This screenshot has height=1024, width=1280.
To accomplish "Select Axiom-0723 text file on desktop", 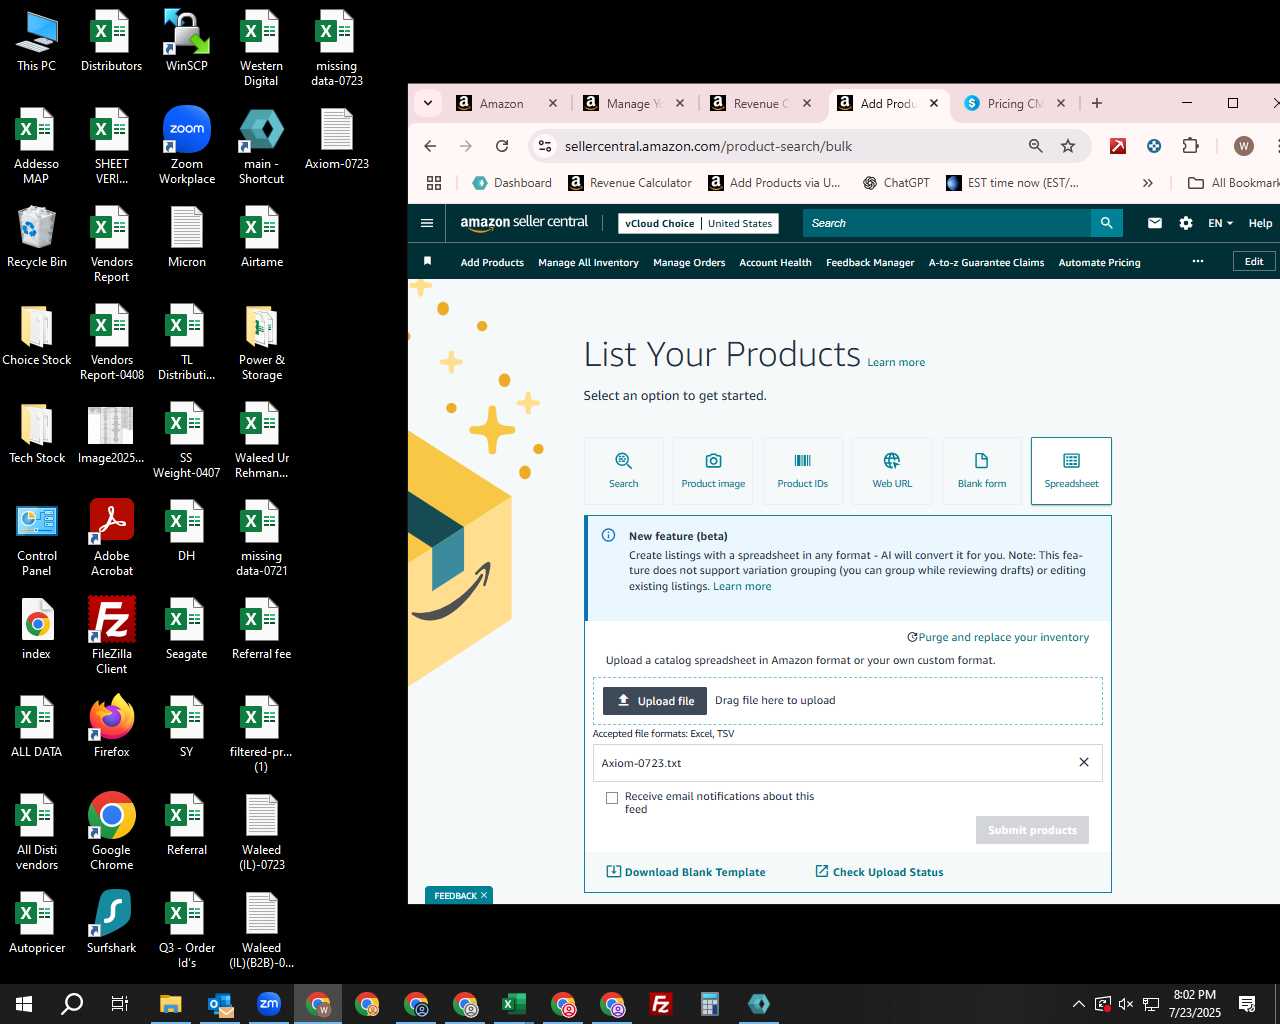I will (x=337, y=139).
